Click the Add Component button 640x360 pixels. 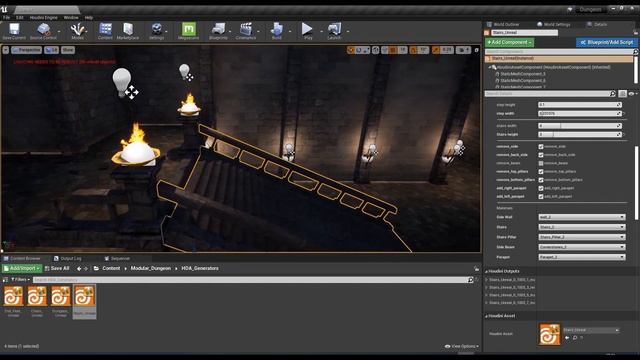(x=509, y=42)
